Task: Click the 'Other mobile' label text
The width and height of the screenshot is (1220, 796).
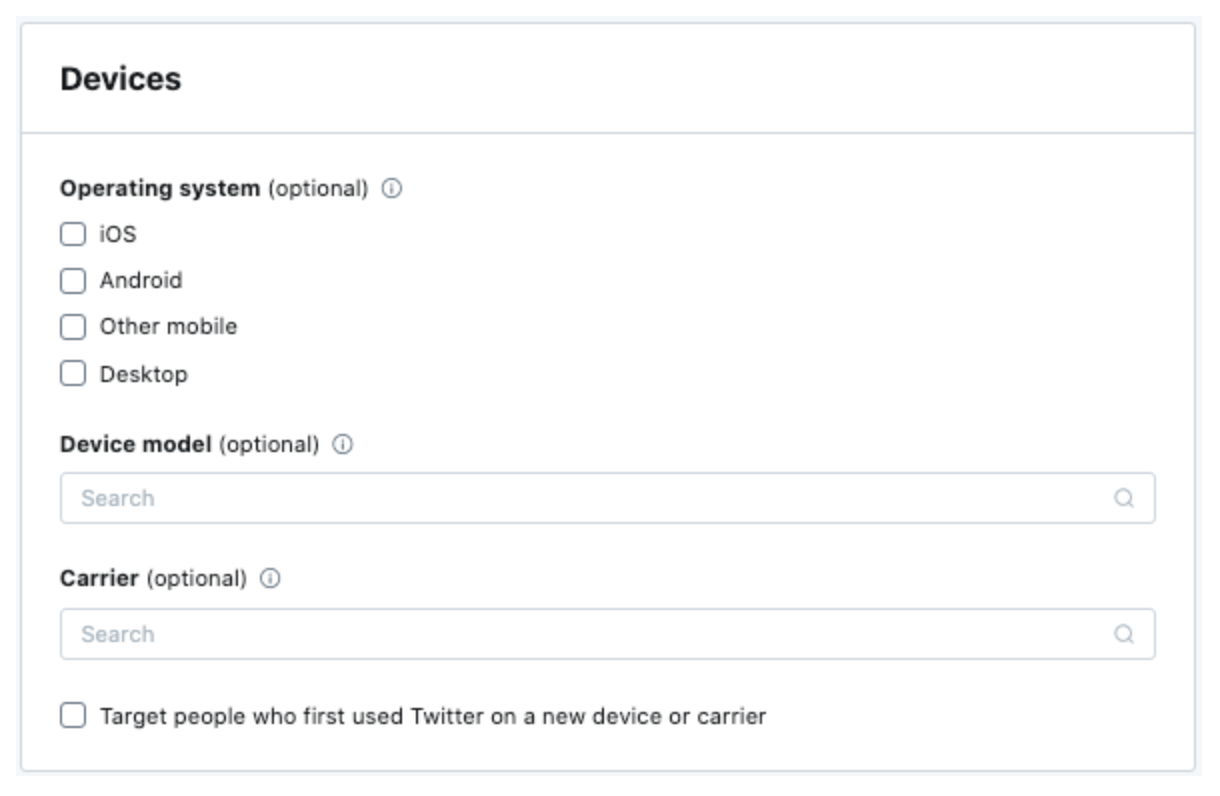Action: pyautogui.click(x=168, y=327)
